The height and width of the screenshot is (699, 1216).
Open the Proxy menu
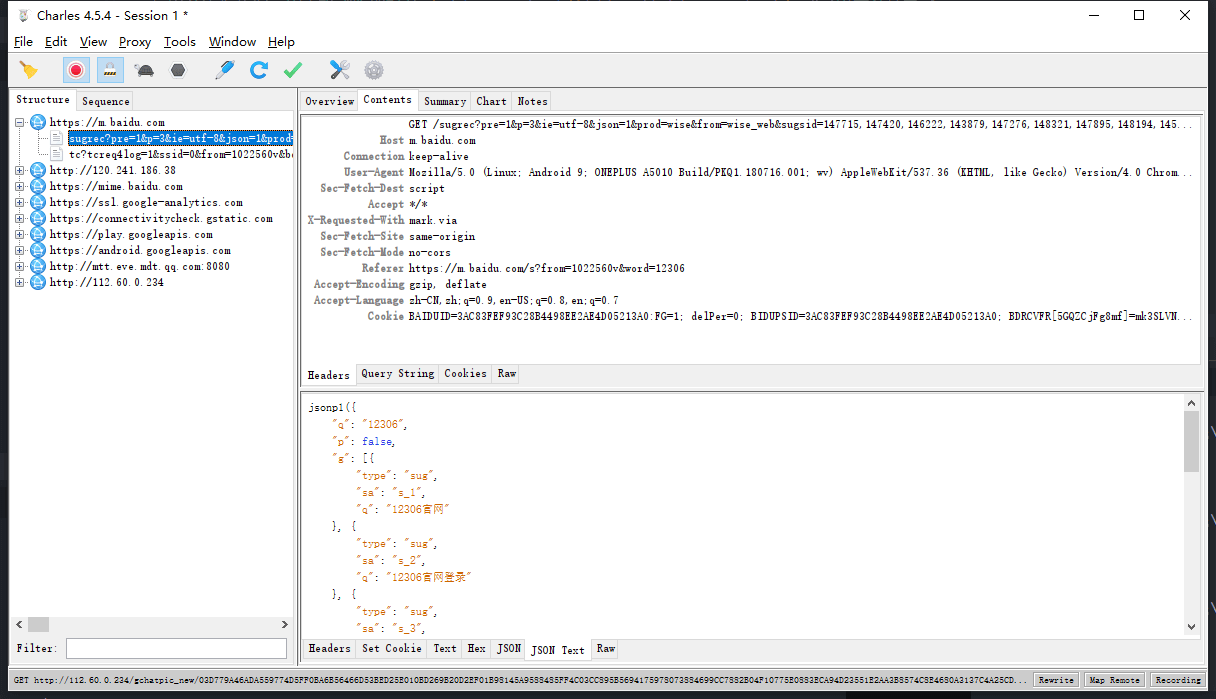tap(135, 42)
